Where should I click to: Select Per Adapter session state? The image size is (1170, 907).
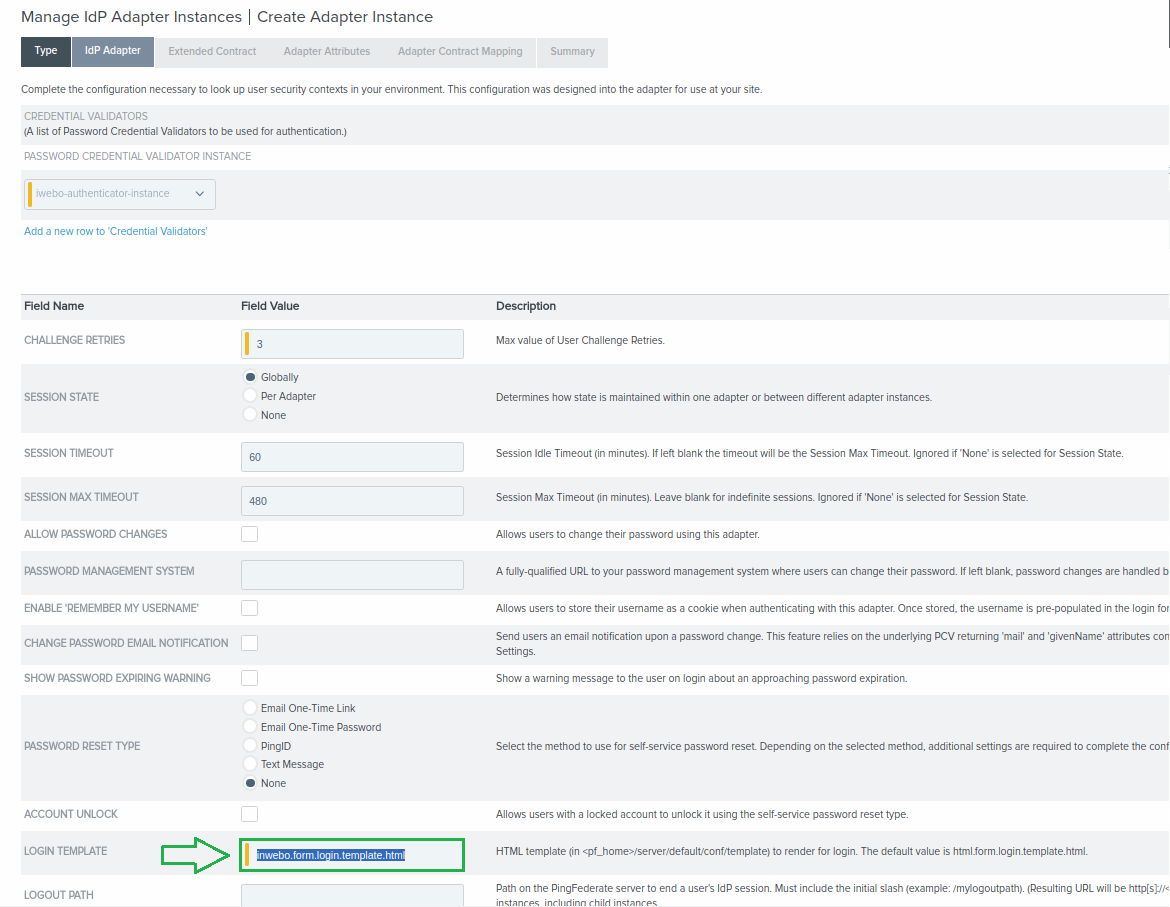pyautogui.click(x=250, y=396)
